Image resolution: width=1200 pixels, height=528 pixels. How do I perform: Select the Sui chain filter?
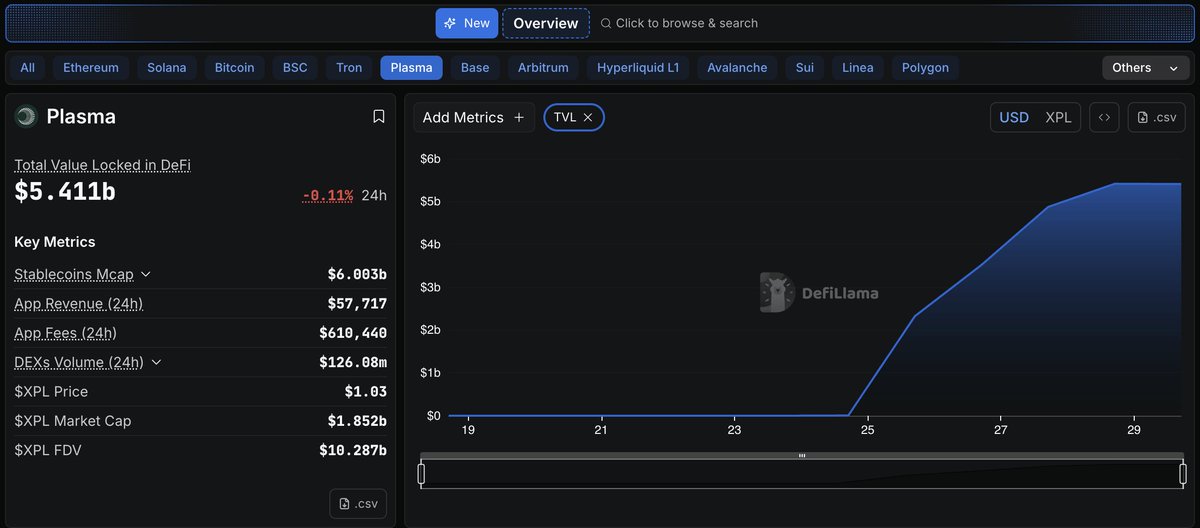click(x=805, y=68)
